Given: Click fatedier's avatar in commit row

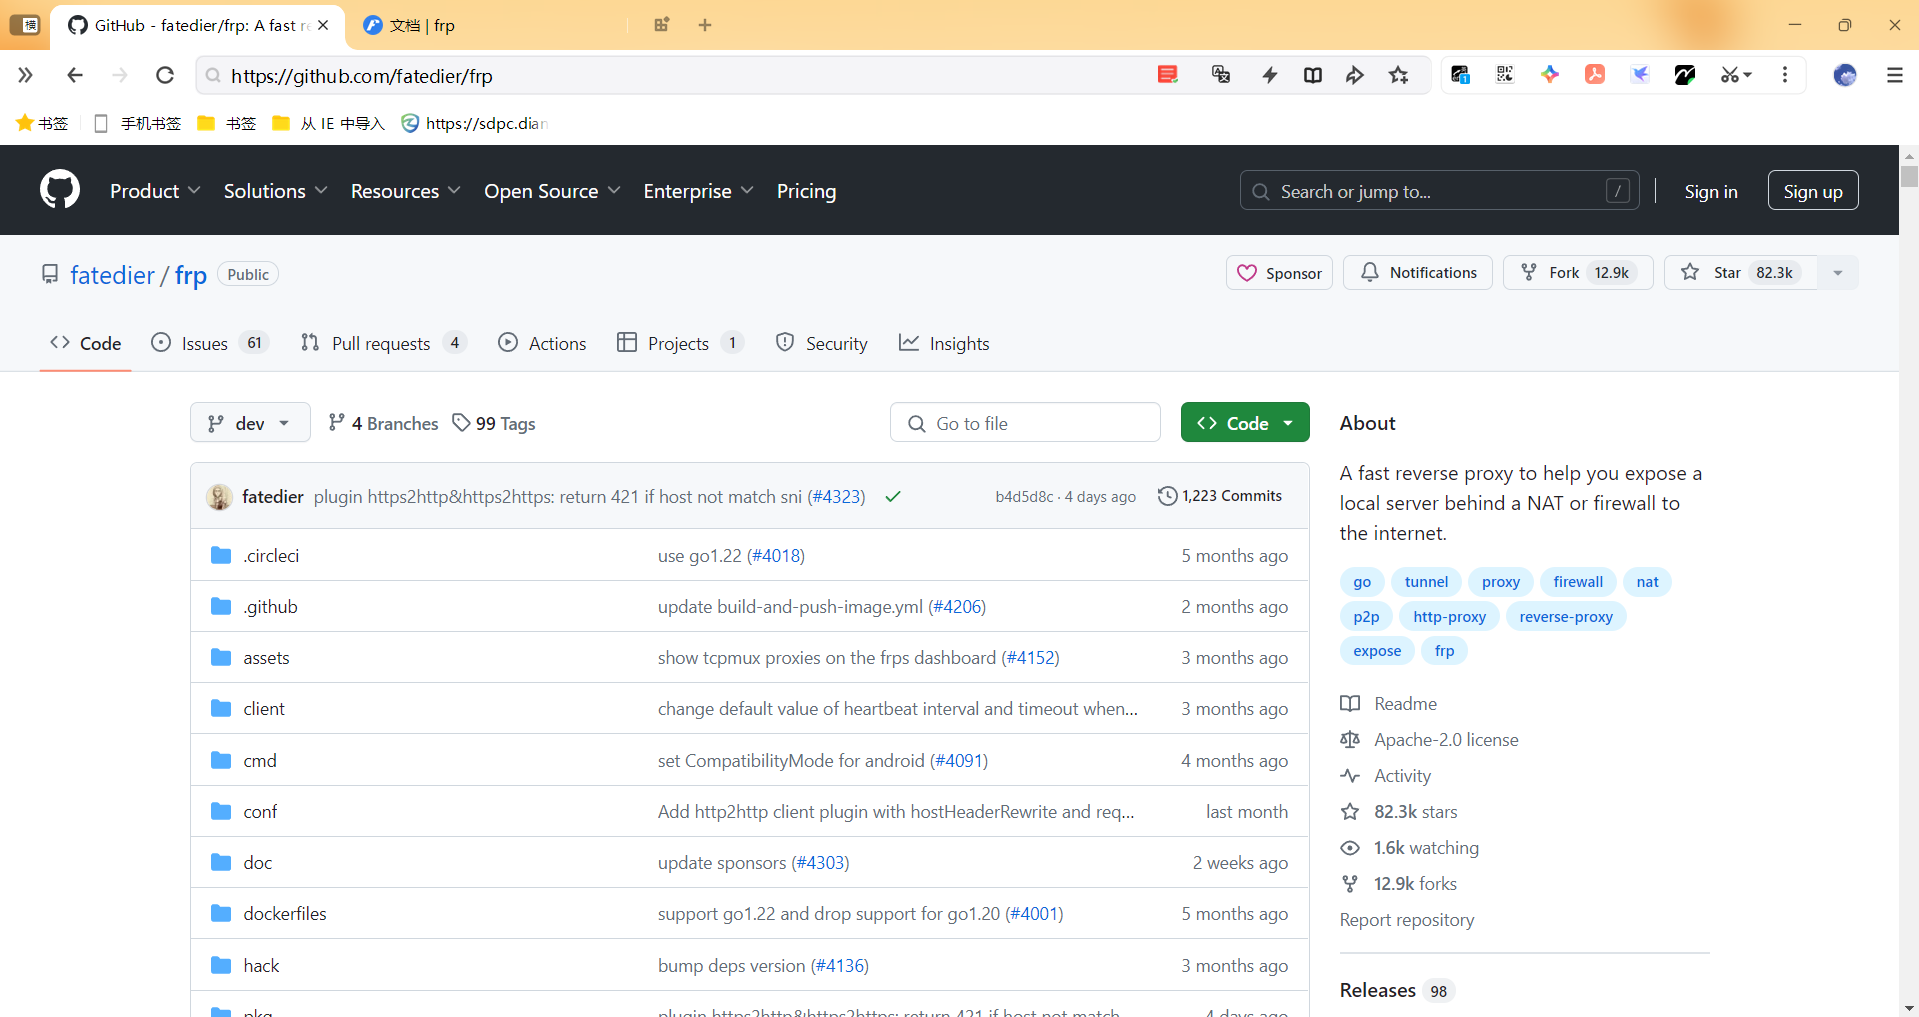Looking at the screenshot, I should (x=219, y=496).
